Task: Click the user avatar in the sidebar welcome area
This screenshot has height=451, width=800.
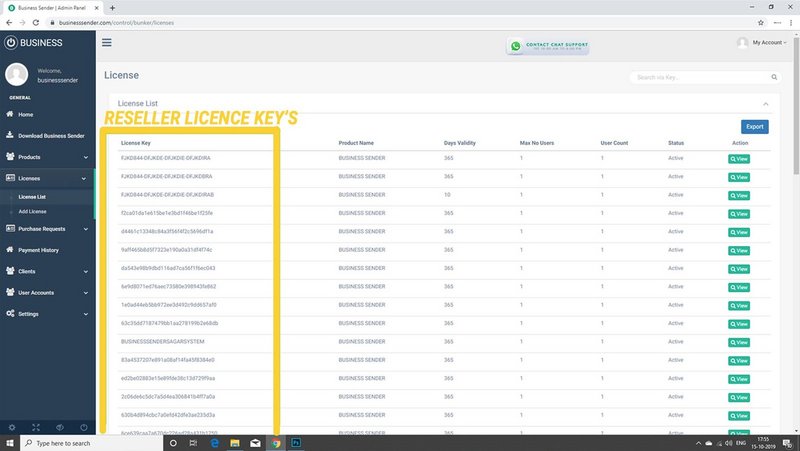Action: (x=16, y=74)
